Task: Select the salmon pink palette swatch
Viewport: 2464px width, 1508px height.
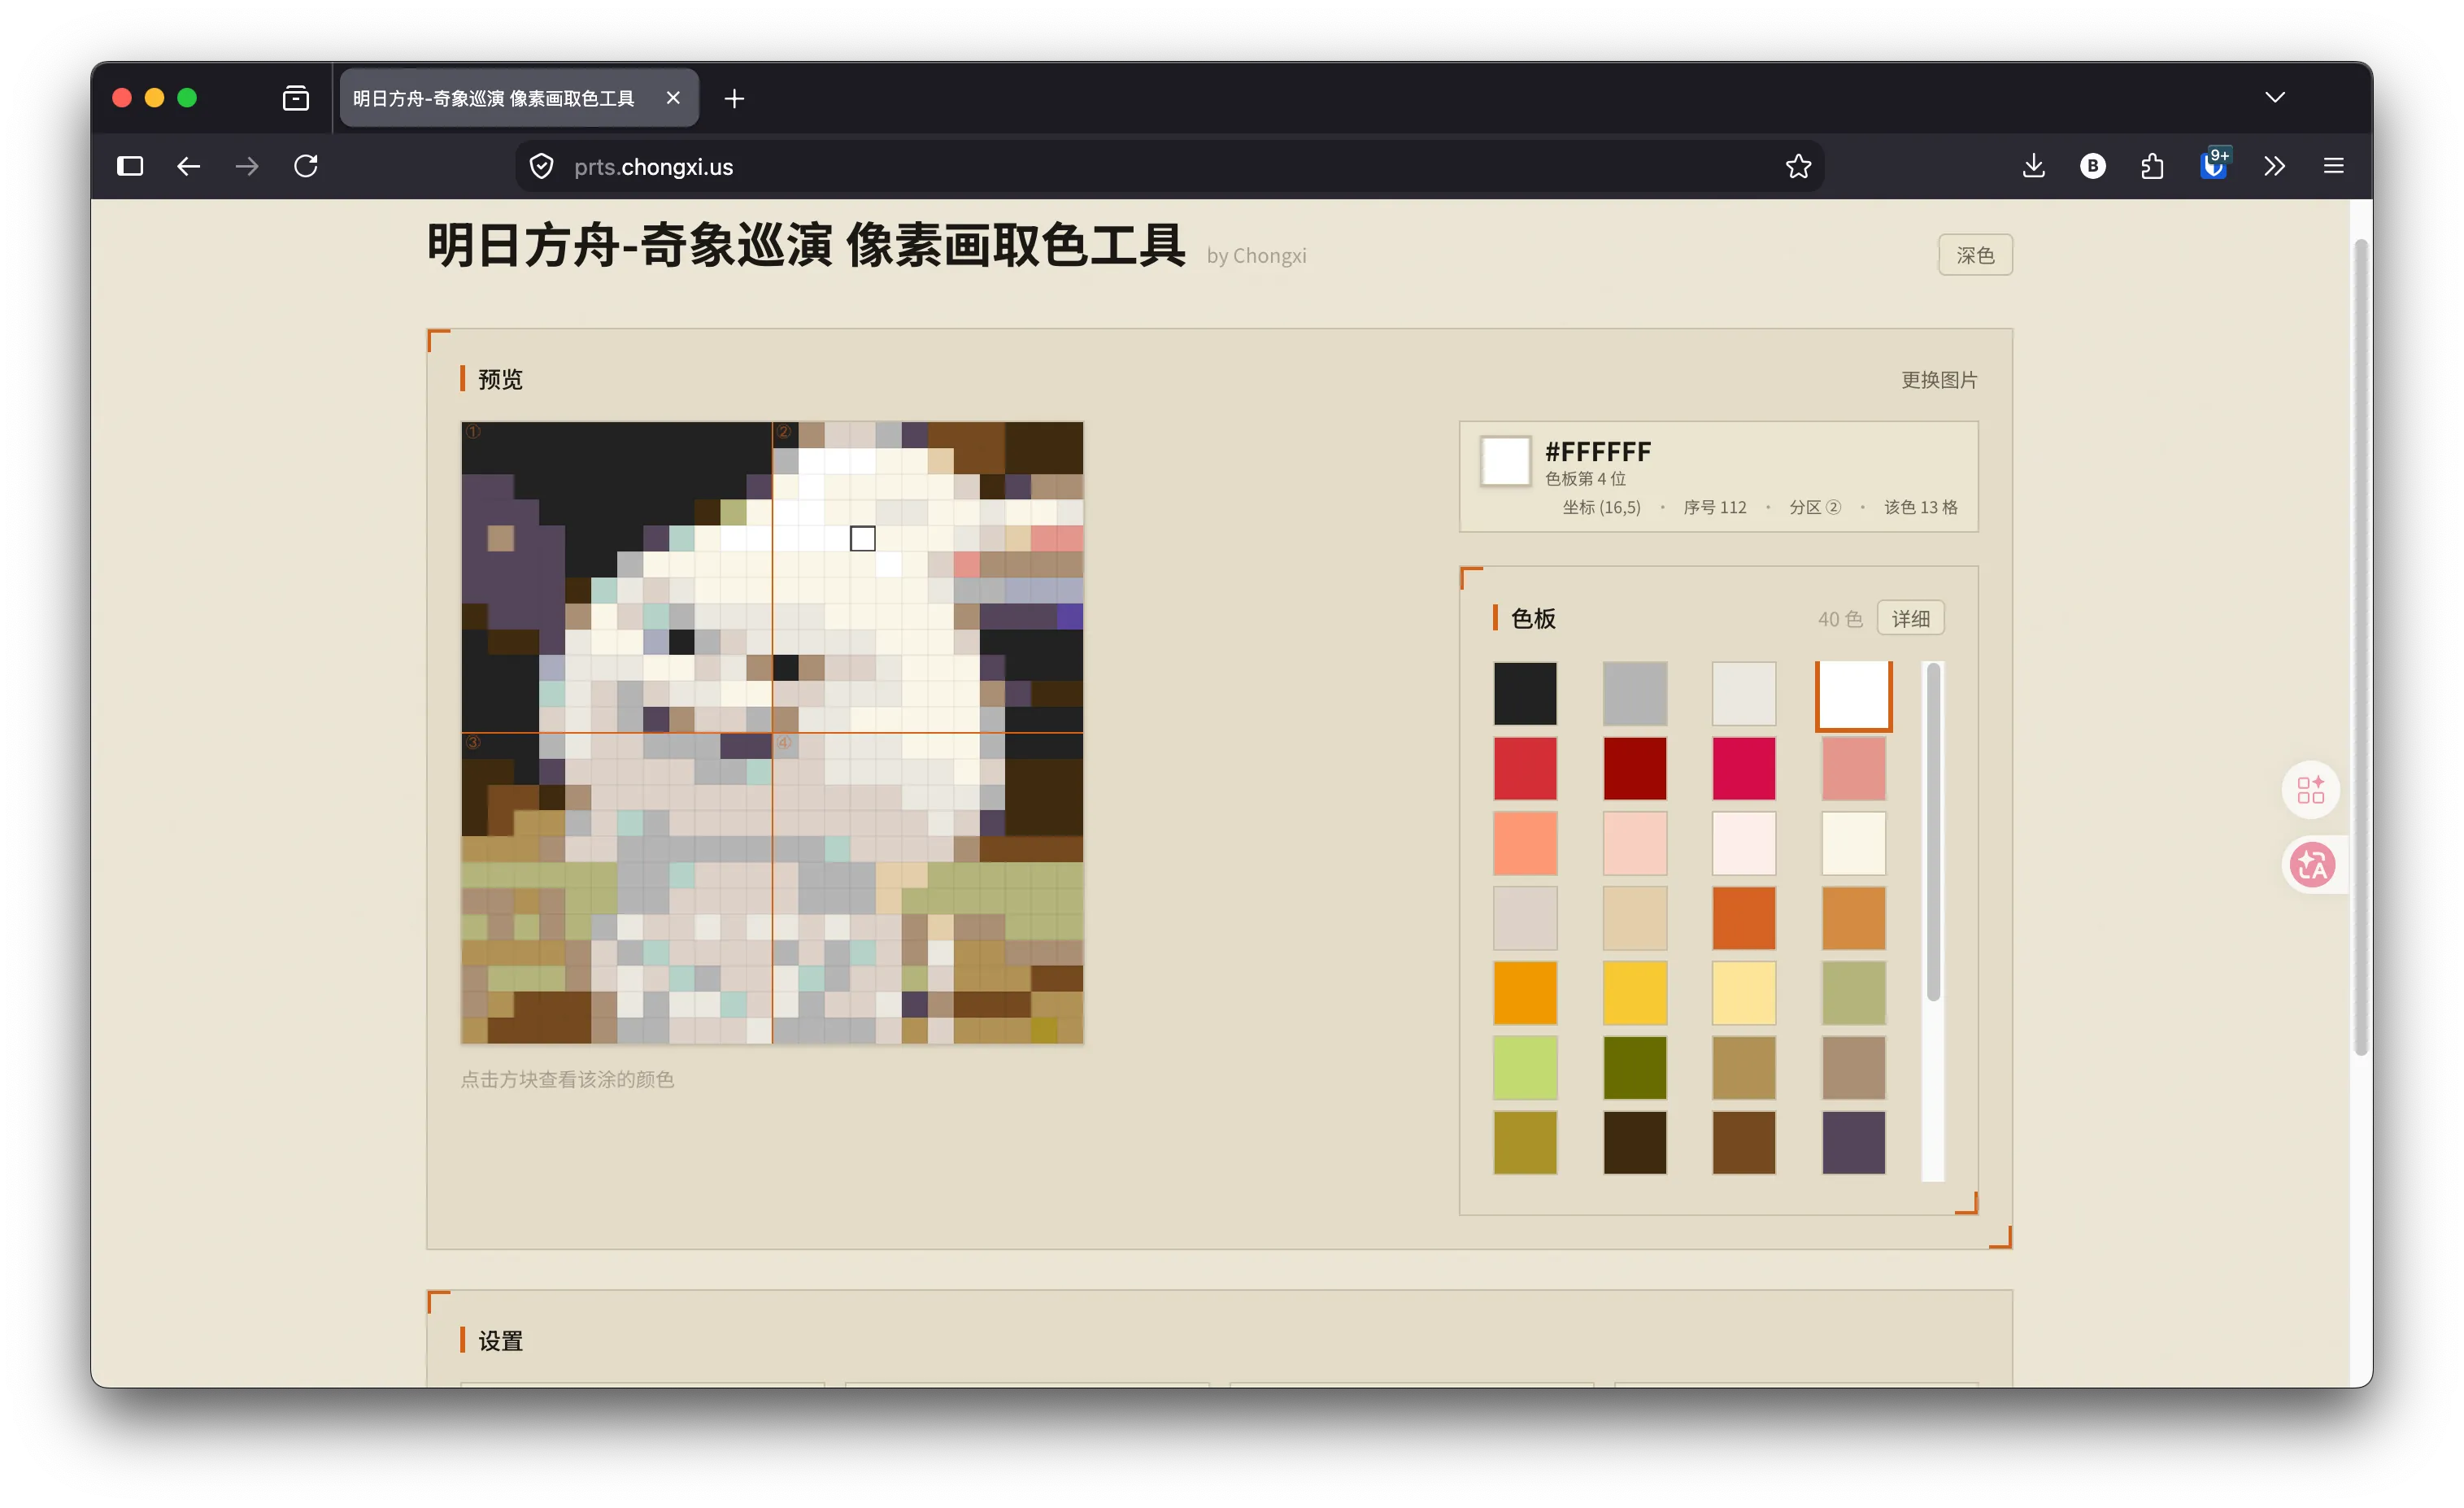Action: (1853, 768)
